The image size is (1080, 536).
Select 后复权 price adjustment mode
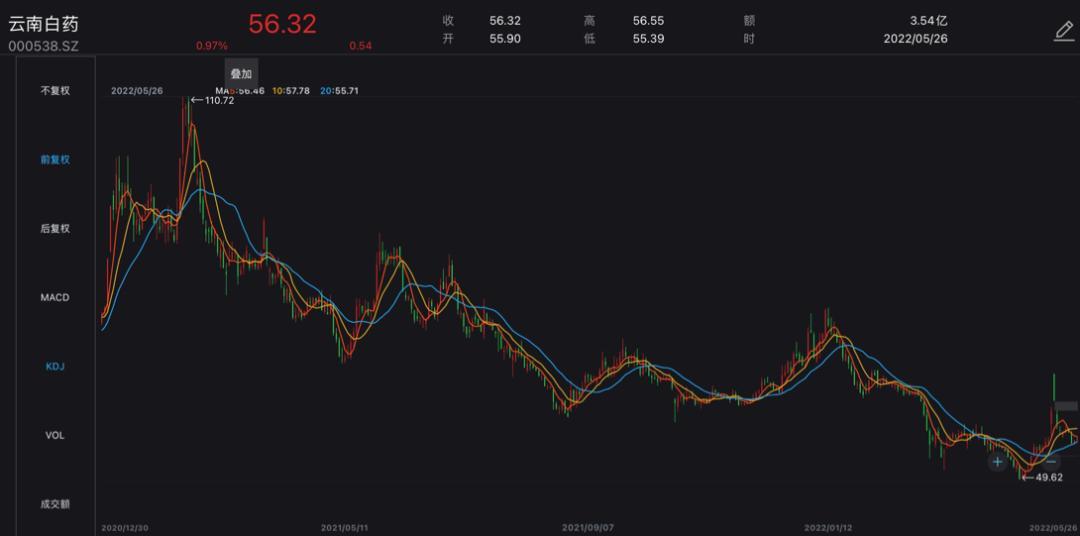pyautogui.click(x=55, y=228)
